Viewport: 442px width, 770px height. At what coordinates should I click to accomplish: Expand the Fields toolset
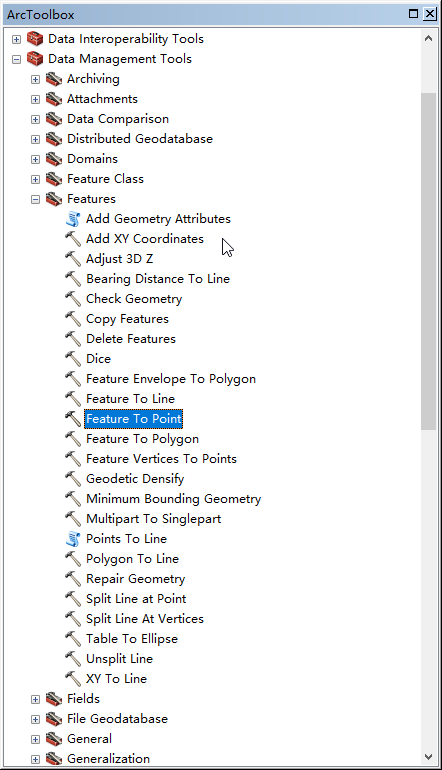35,699
